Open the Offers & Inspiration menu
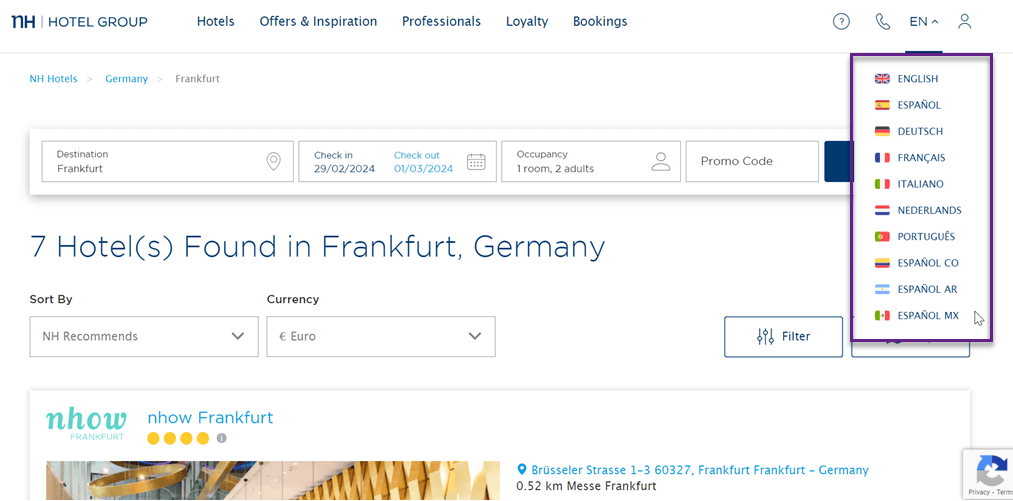This screenshot has height=501, width=1013. tap(319, 21)
